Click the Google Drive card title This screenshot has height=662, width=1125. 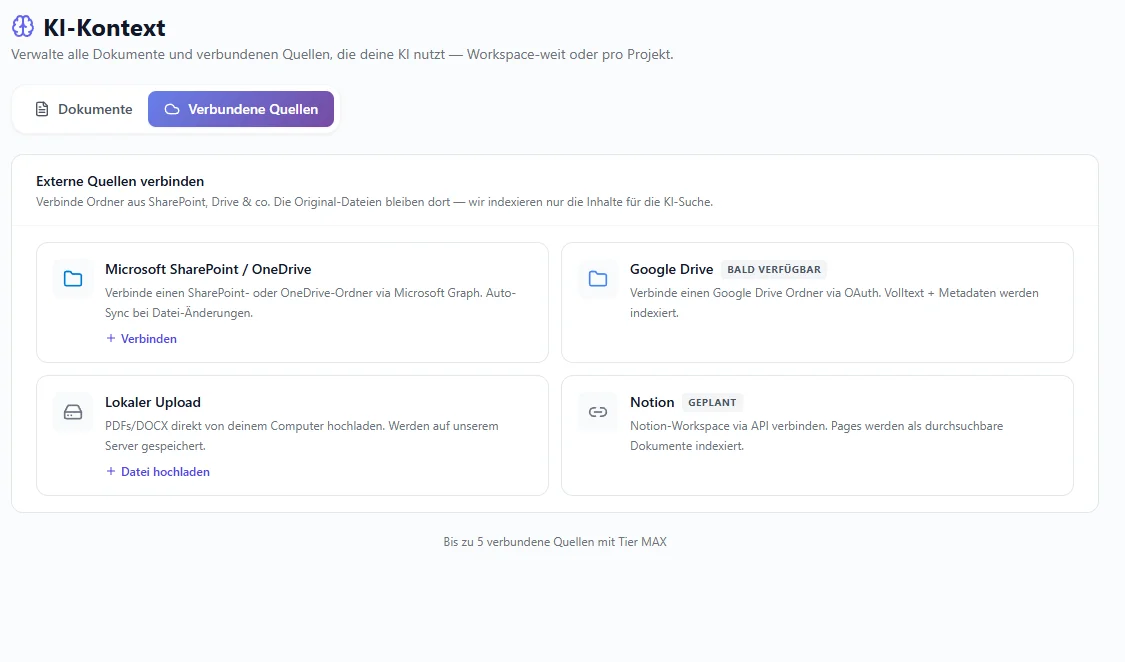672,269
